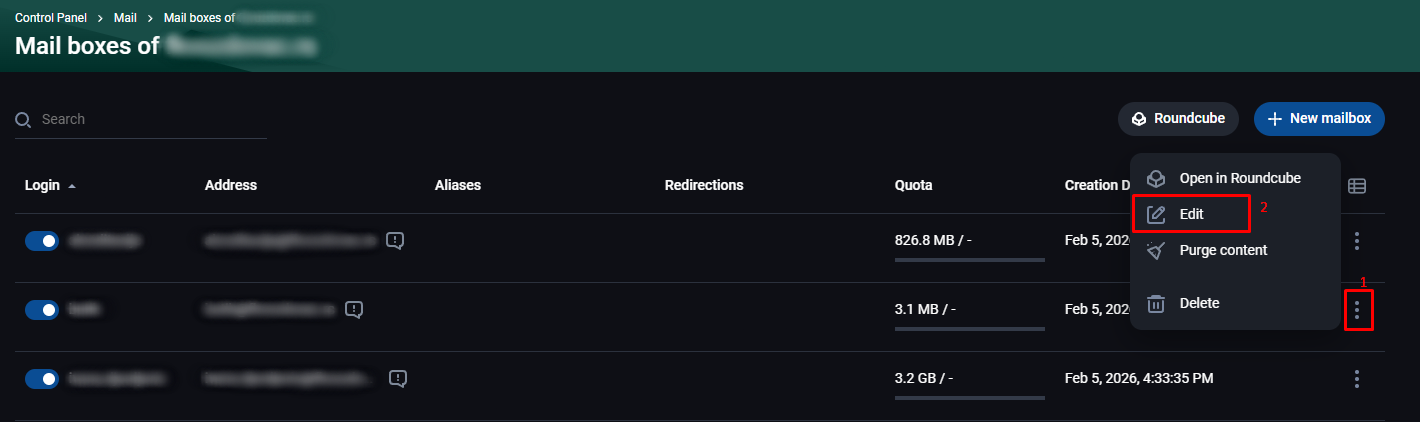Viewport: 1420px width, 422px height.
Task: Disable the first mailbox toggle switch
Action: coord(42,241)
